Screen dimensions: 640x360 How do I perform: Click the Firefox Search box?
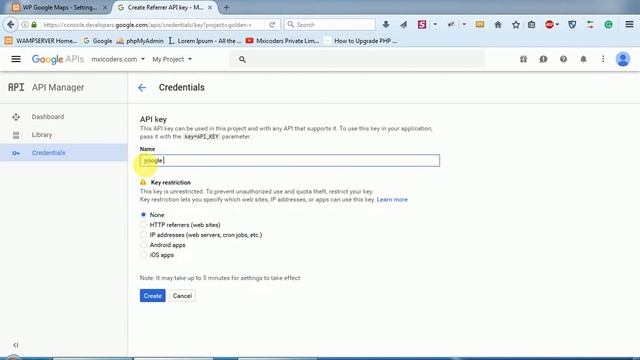pos(330,24)
